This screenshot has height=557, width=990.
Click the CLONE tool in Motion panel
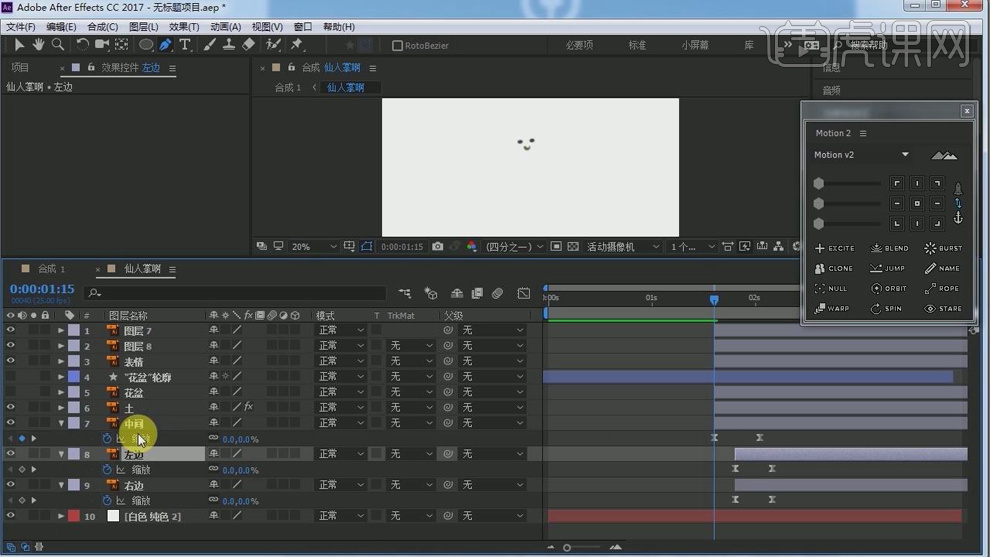point(833,268)
